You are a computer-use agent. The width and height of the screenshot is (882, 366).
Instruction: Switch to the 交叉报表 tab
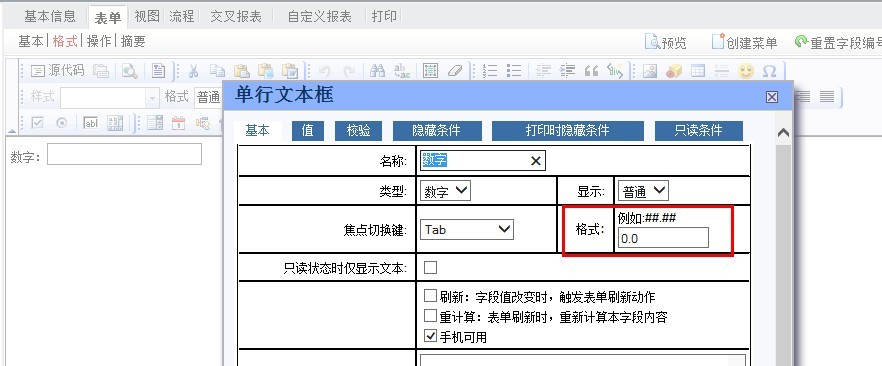pyautogui.click(x=236, y=16)
